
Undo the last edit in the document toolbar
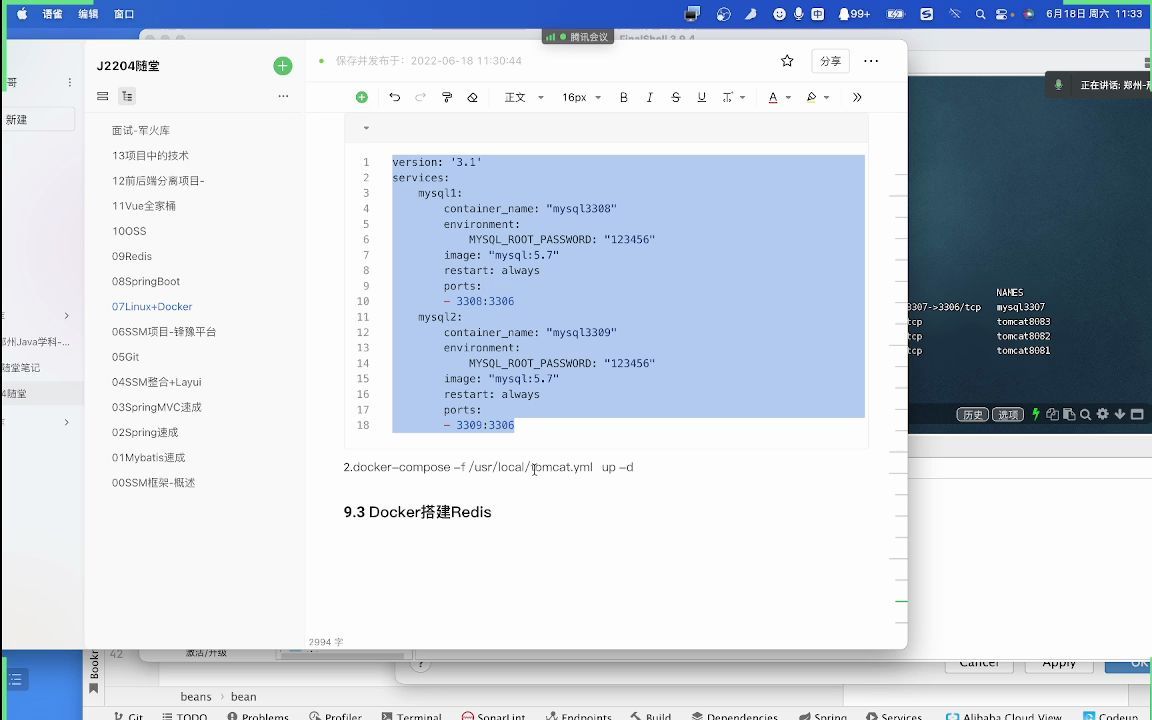395,97
